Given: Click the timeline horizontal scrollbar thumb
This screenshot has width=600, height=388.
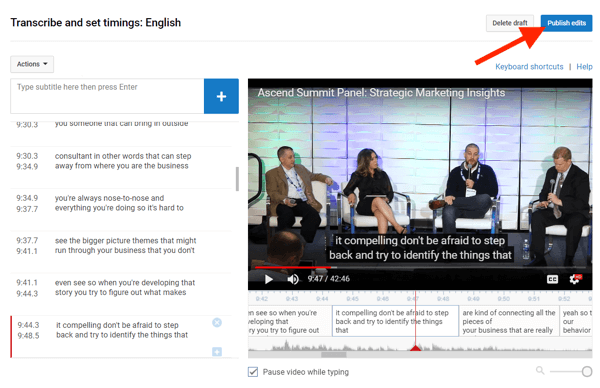Looking at the screenshot, I should [x=334, y=355].
